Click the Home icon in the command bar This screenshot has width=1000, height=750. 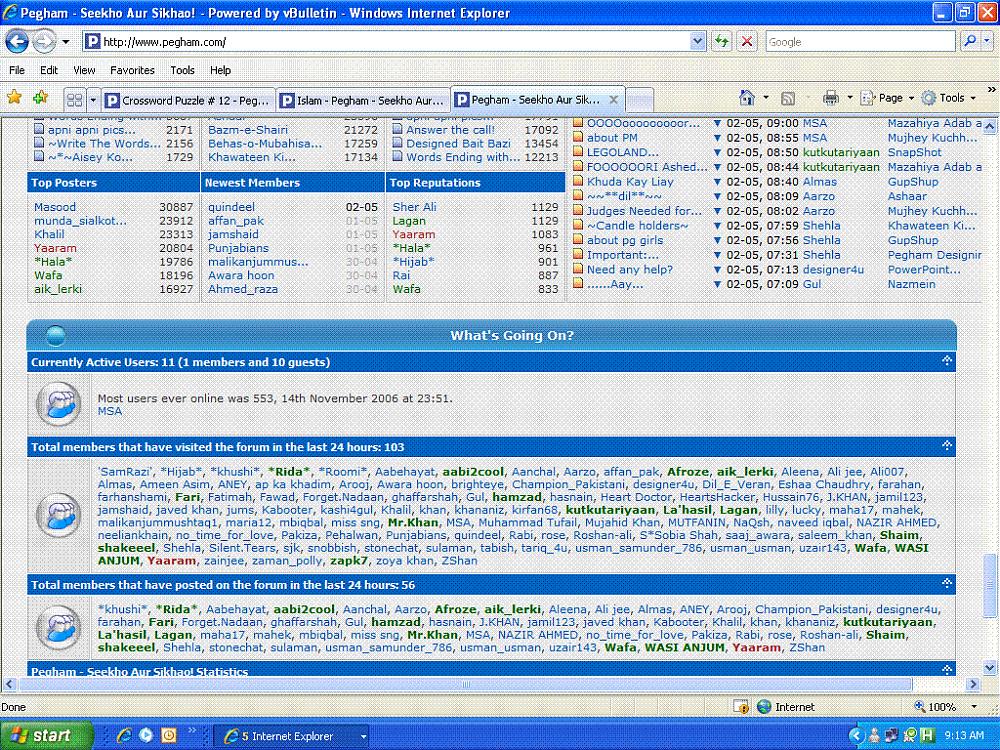point(747,98)
